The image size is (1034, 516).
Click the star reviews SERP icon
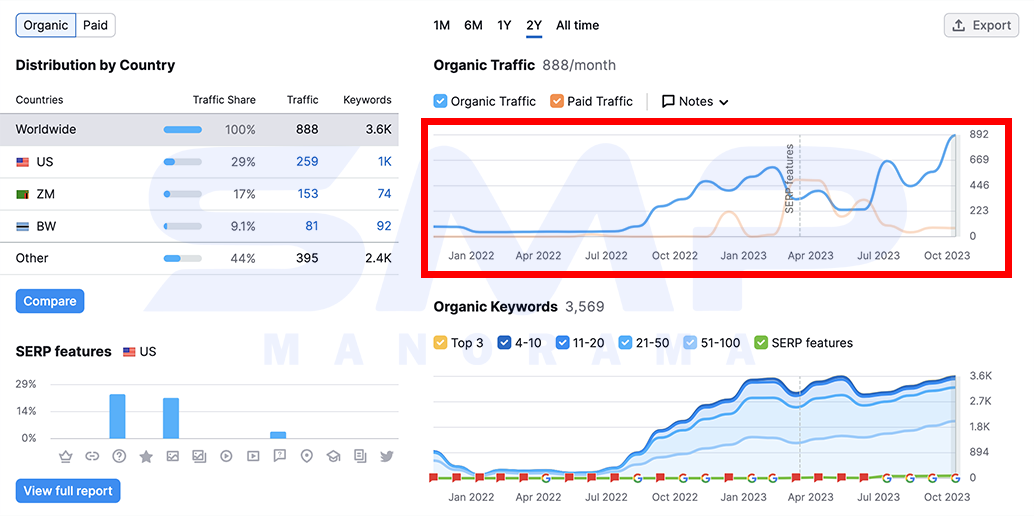[146, 456]
